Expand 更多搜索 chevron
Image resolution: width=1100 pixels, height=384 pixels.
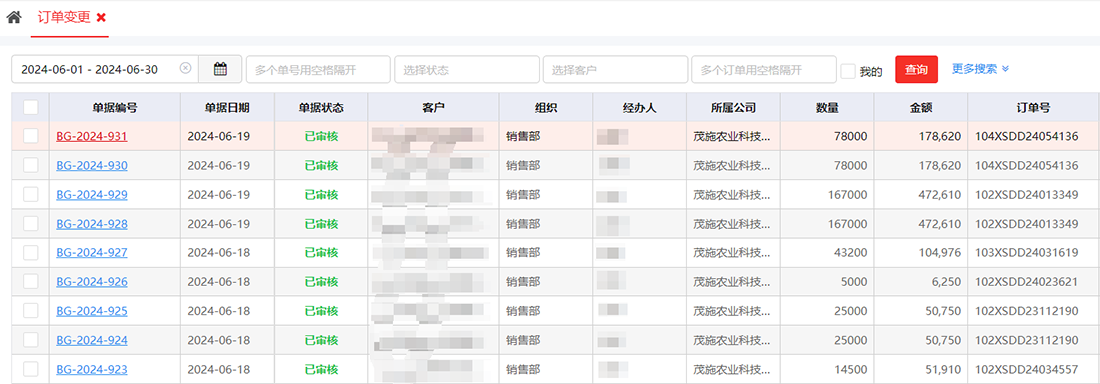click(1005, 69)
